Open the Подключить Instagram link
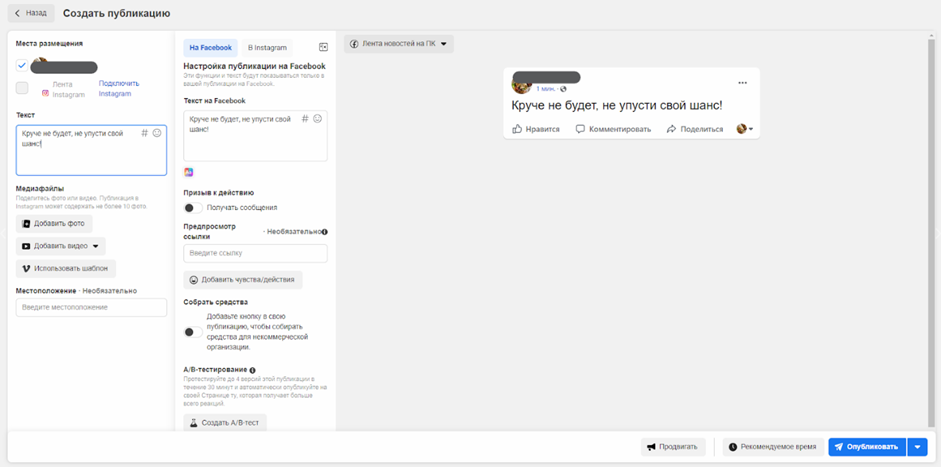 tap(119, 89)
